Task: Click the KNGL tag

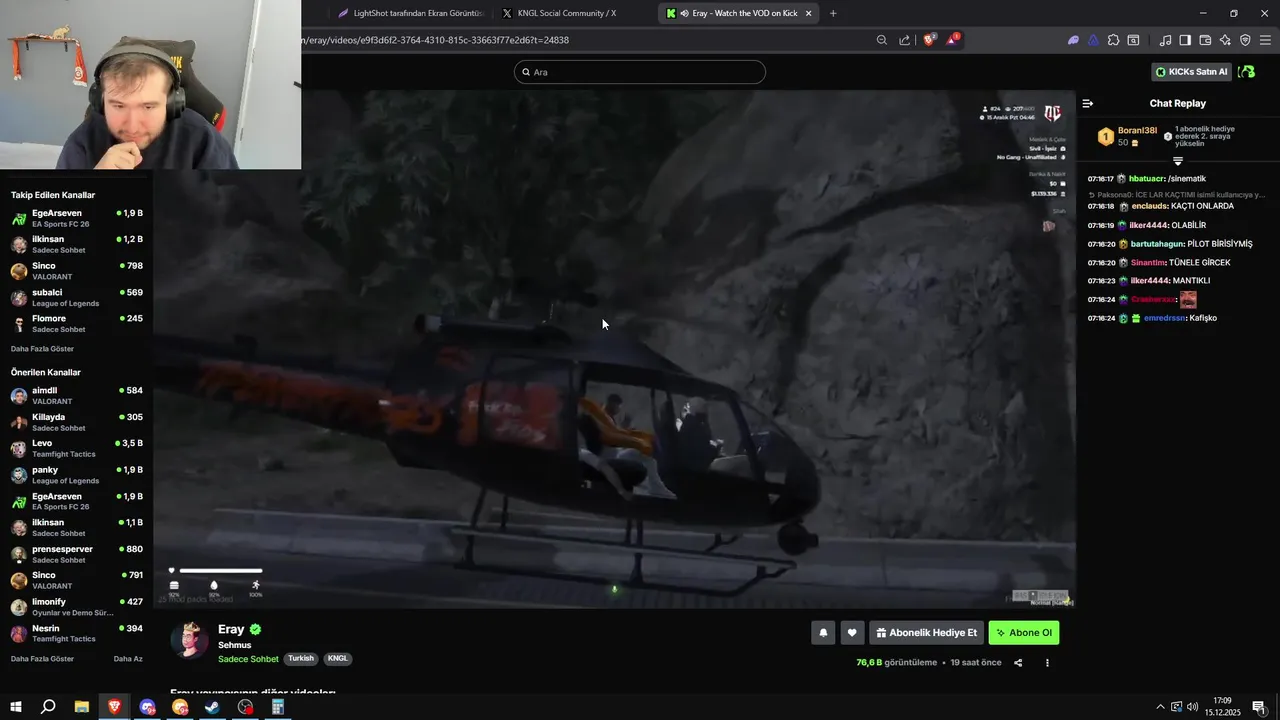Action: tap(338, 659)
